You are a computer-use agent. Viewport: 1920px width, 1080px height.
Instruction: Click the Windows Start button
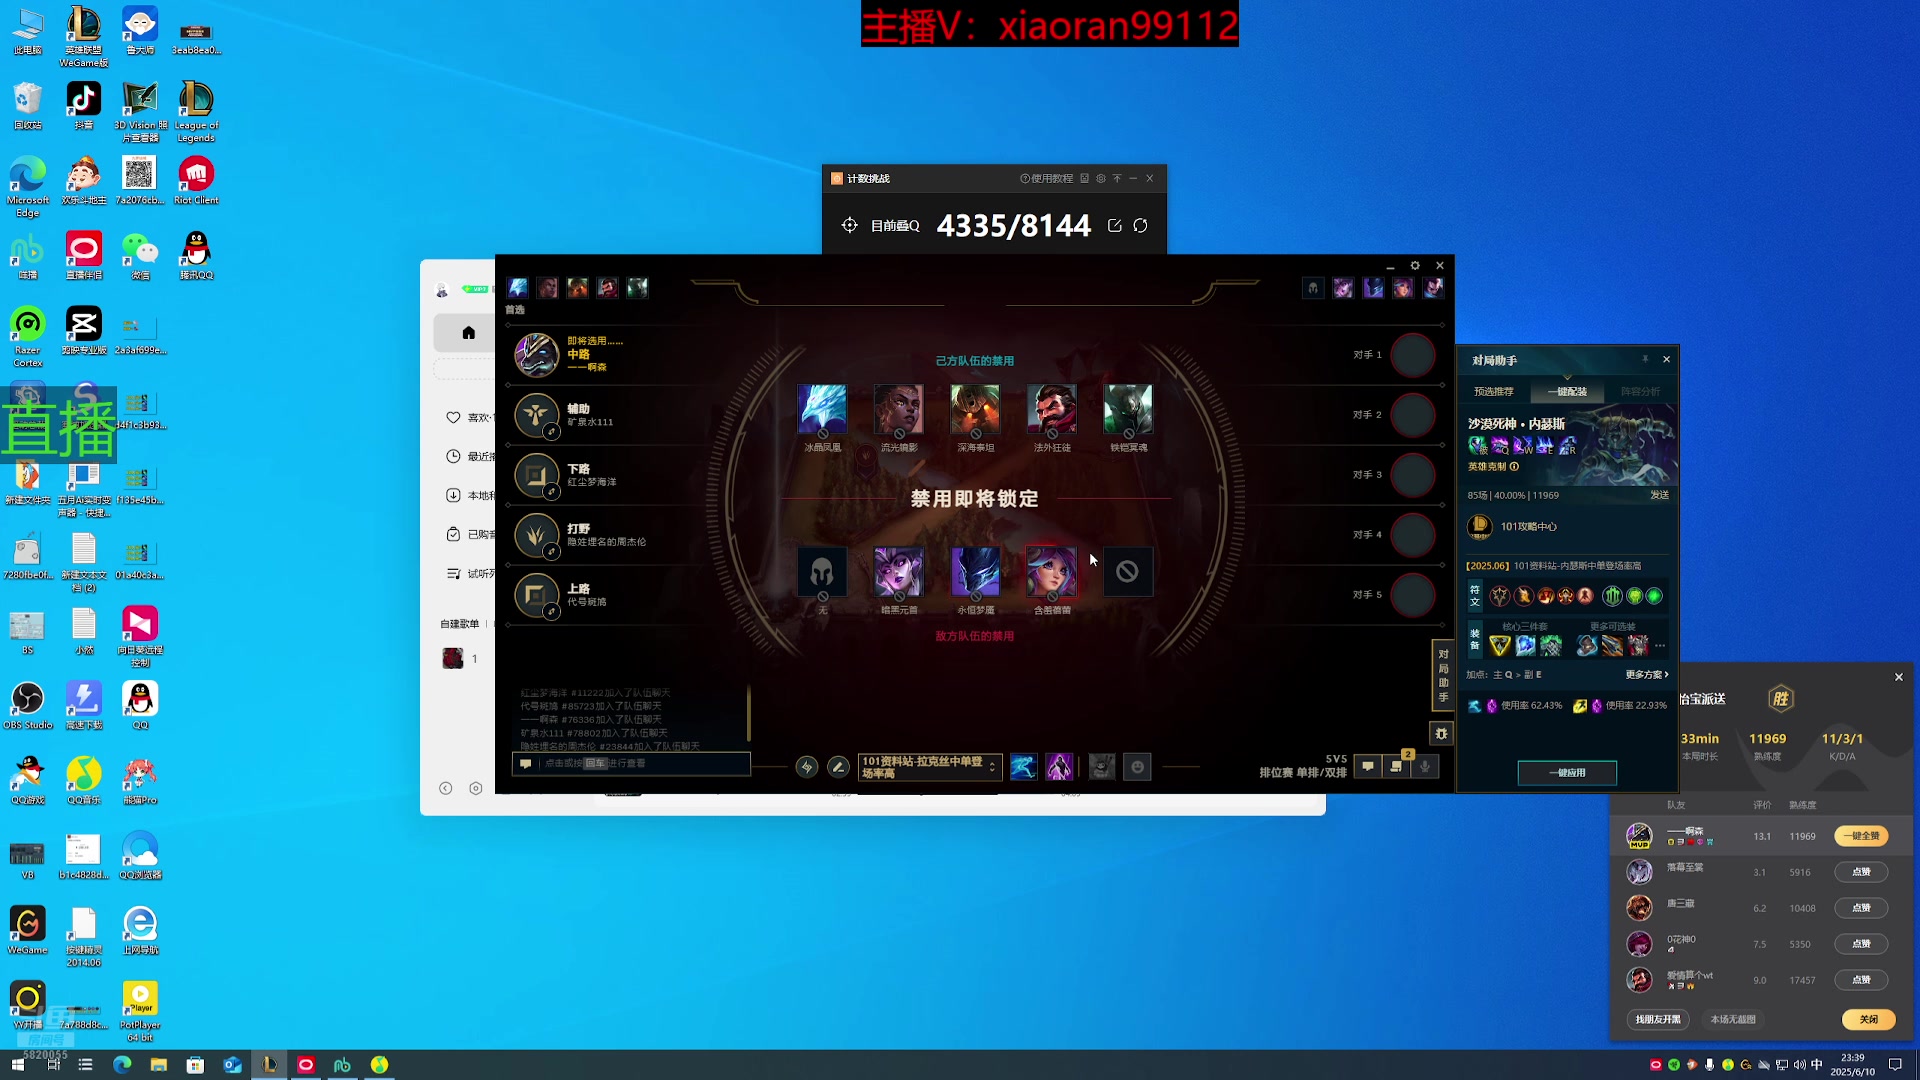[x=18, y=1065]
